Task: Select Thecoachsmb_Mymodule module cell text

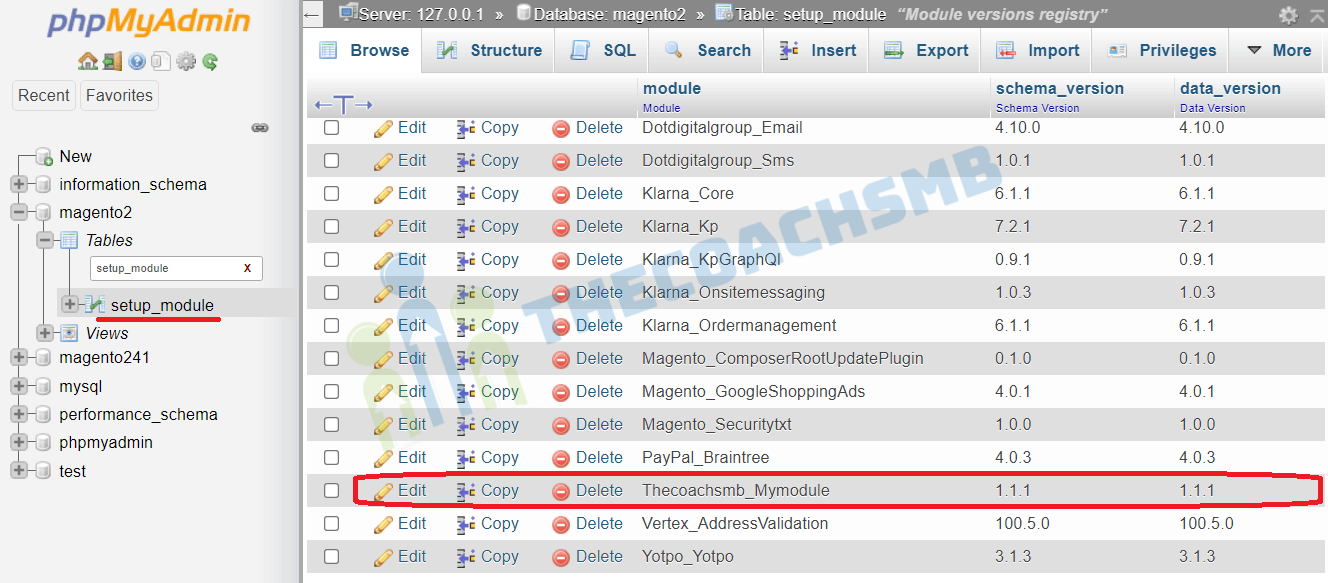Action: coord(736,491)
